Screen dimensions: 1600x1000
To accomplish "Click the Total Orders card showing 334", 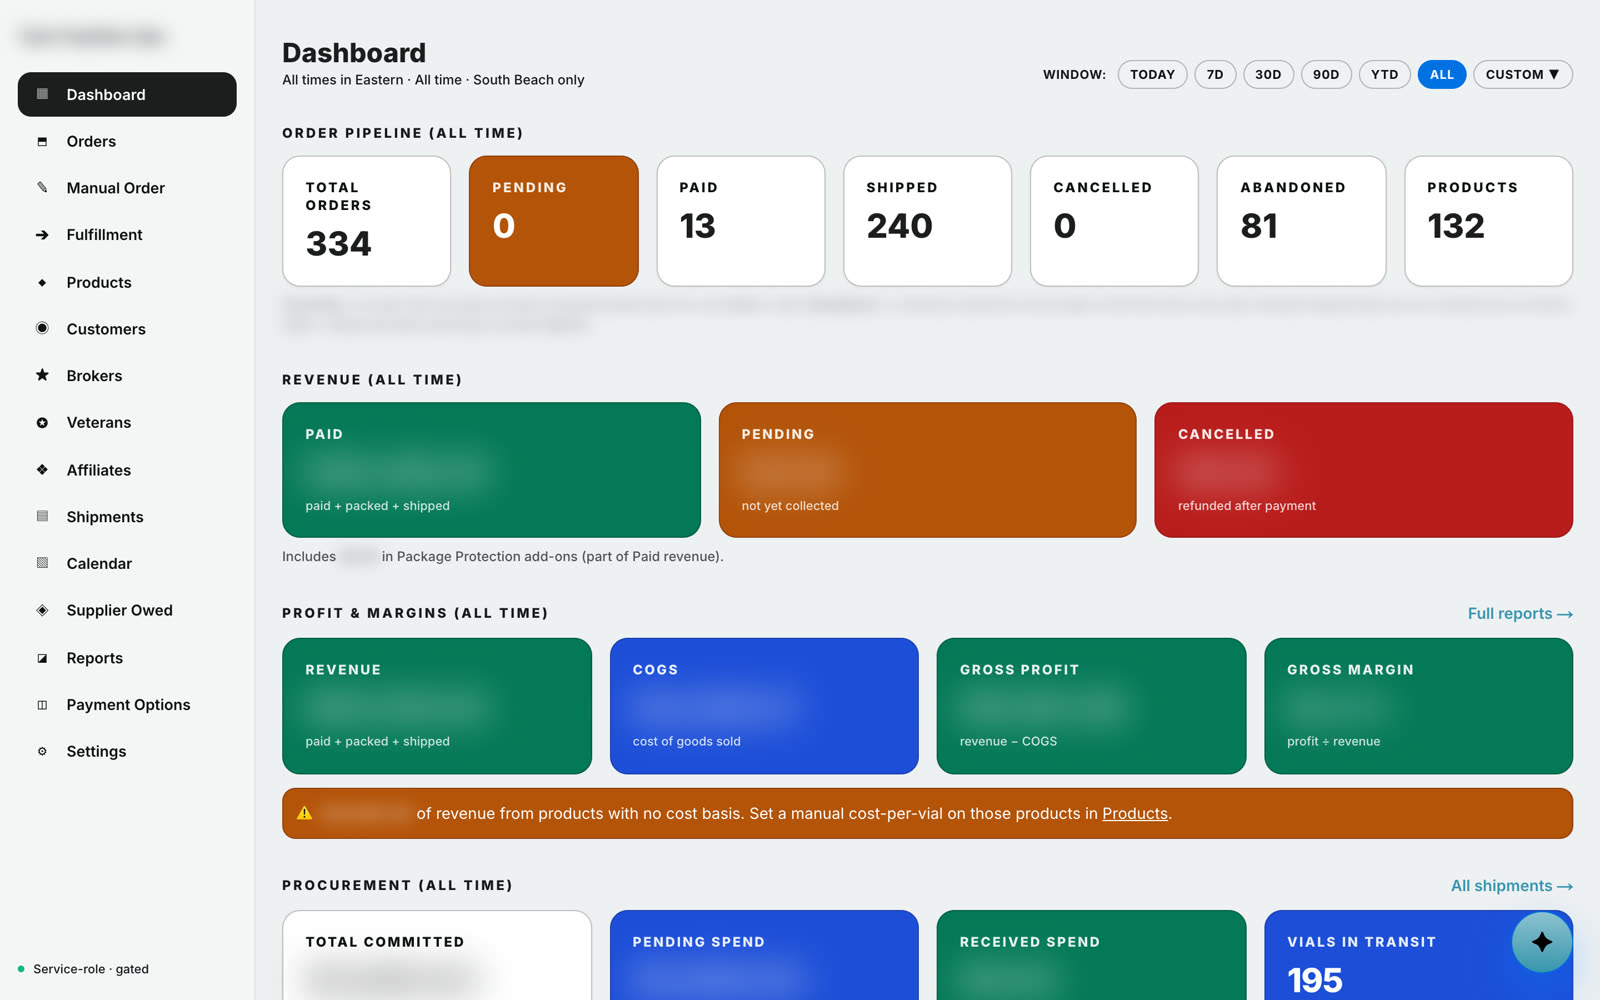I will (x=367, y=221).
